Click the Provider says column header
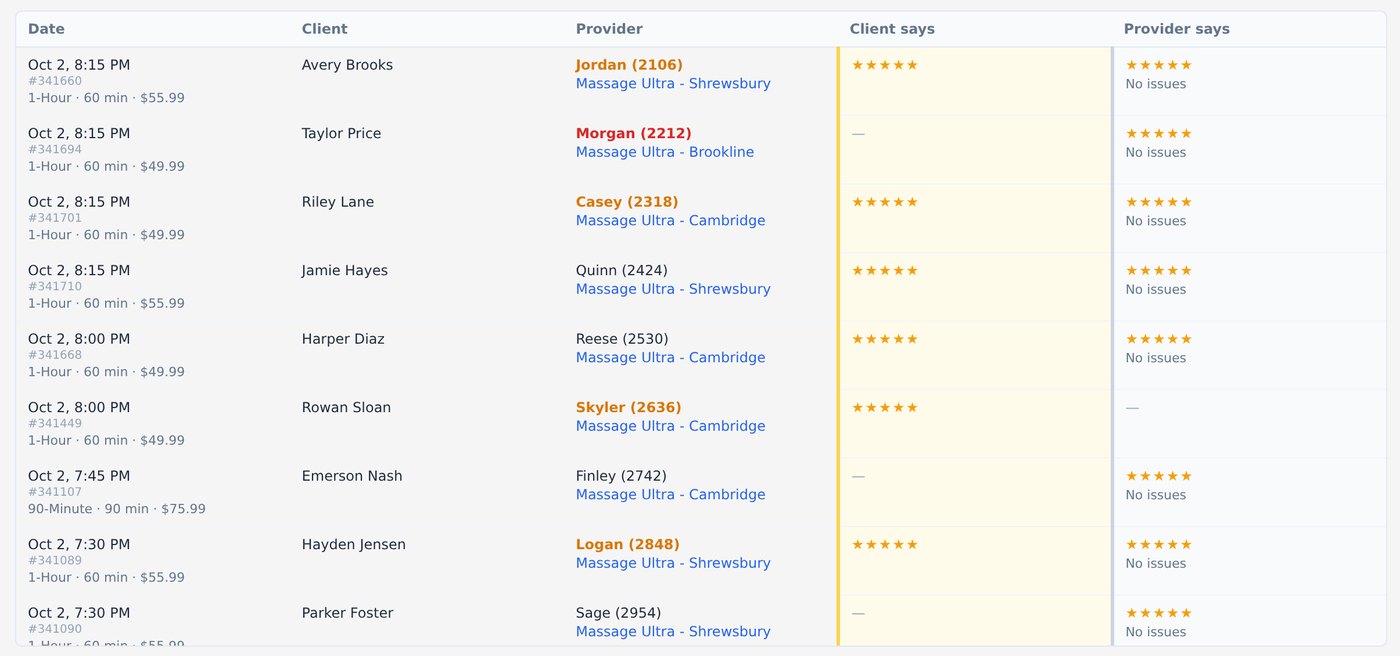Image resolution: width=1400 pixels, height=656 pixels. pyautogui.click(x=1177, y=29)
